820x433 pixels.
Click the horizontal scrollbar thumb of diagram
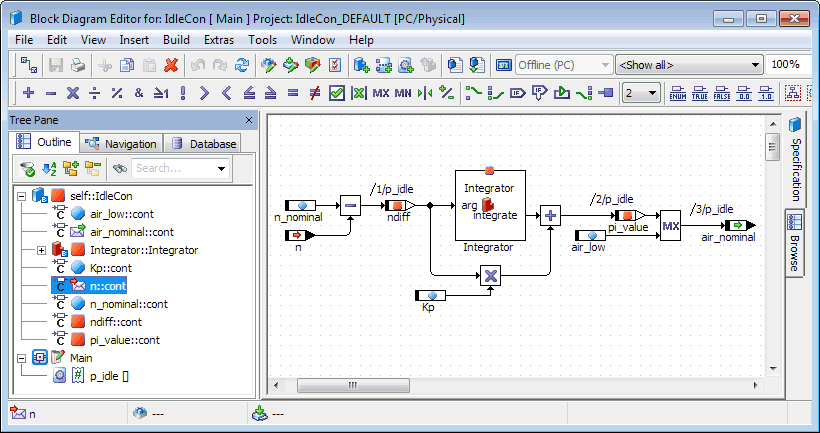(354, 385)
